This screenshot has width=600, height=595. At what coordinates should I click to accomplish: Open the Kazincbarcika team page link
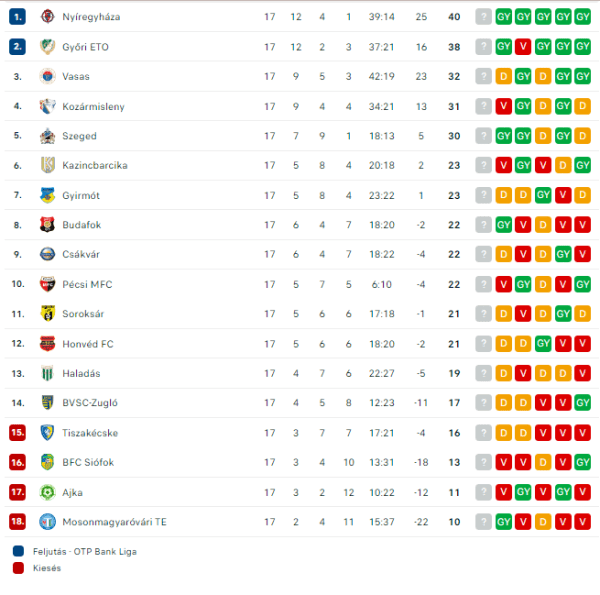[95, 165]
